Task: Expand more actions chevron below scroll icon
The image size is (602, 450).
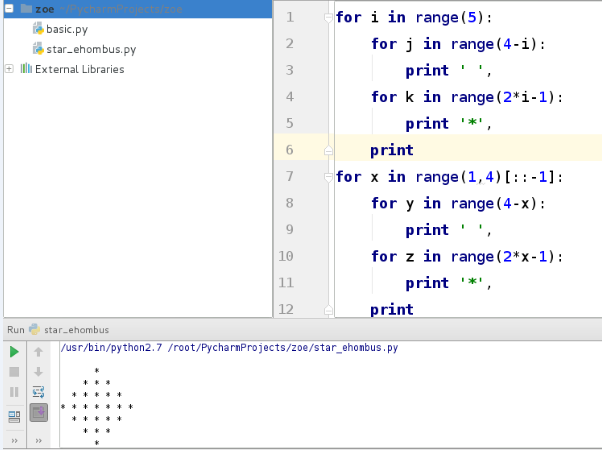Action: click(x=38, y=440)
